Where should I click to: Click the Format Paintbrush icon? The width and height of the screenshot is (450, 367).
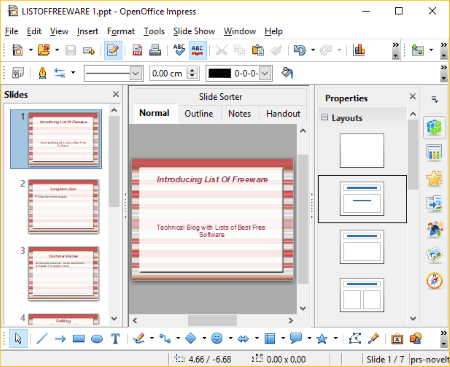(x=276, y=50)
